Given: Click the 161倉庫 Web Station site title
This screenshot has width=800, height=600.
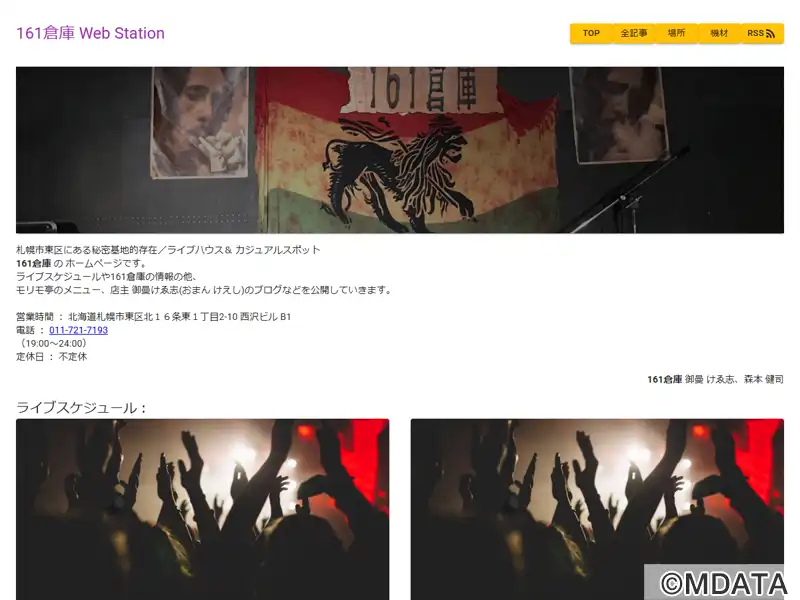Looking at the screenshot, I should (x=90, y=33).
